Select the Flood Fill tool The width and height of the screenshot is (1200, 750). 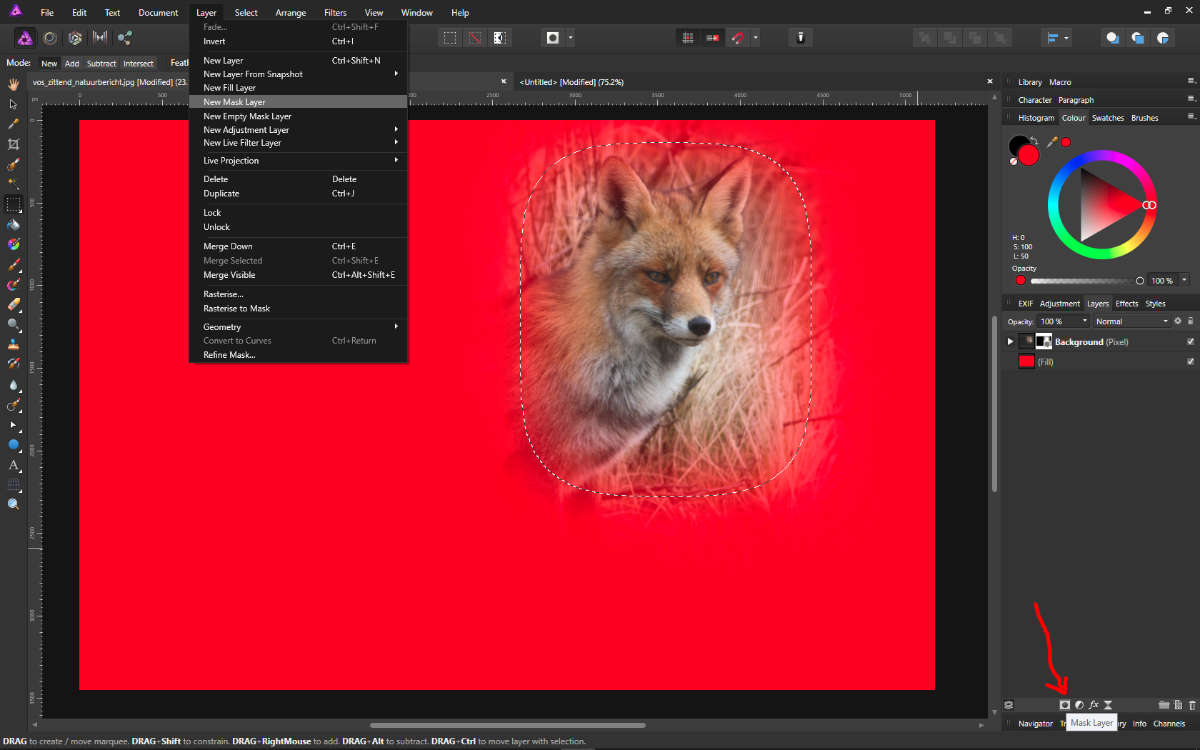(14, 224)
